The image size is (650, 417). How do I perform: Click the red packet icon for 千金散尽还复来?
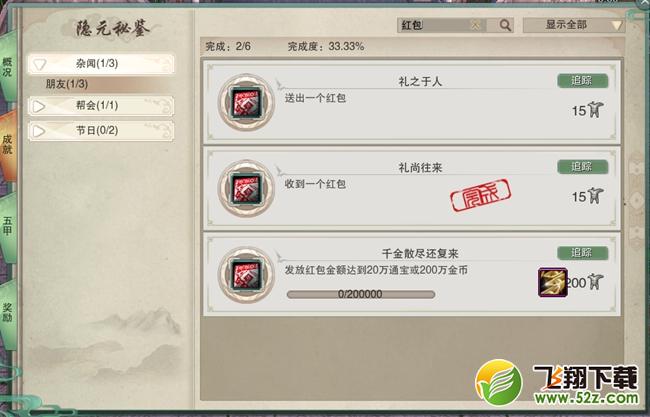(x=246, y=275)
